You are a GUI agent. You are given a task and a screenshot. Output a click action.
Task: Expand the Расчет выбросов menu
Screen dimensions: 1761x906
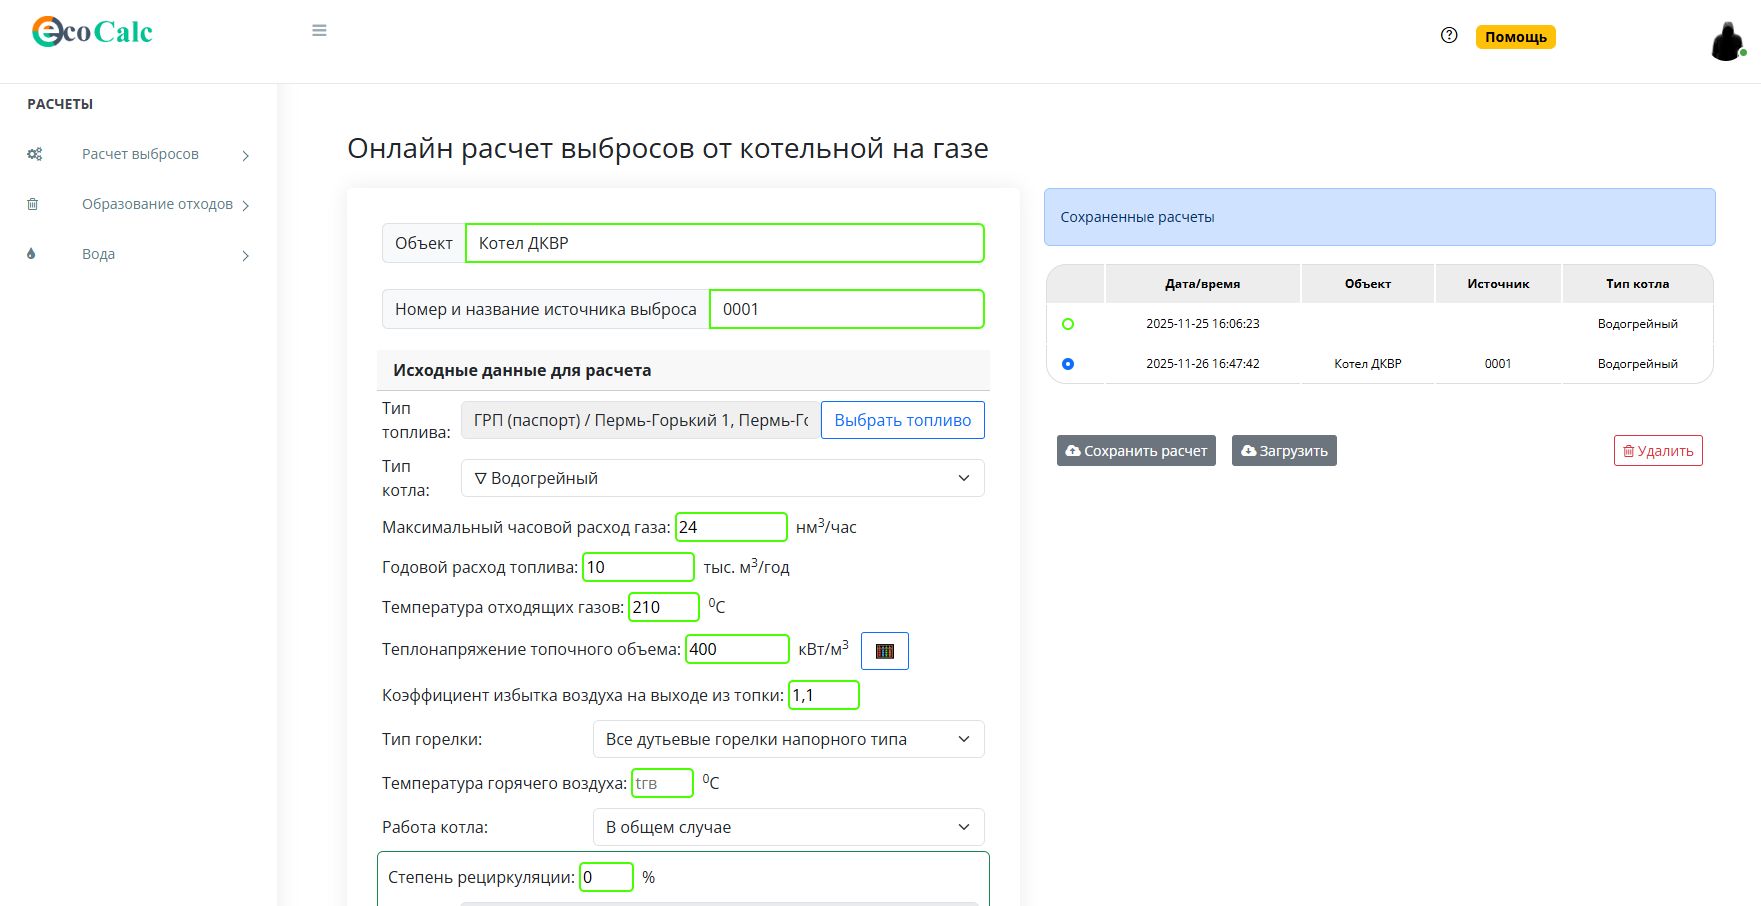tap(140, 154)
